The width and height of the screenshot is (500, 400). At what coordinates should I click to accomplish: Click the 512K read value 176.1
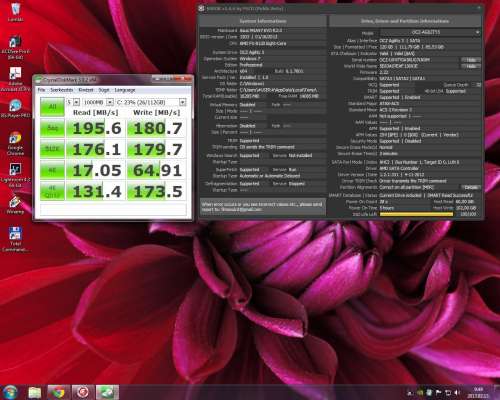96,149
